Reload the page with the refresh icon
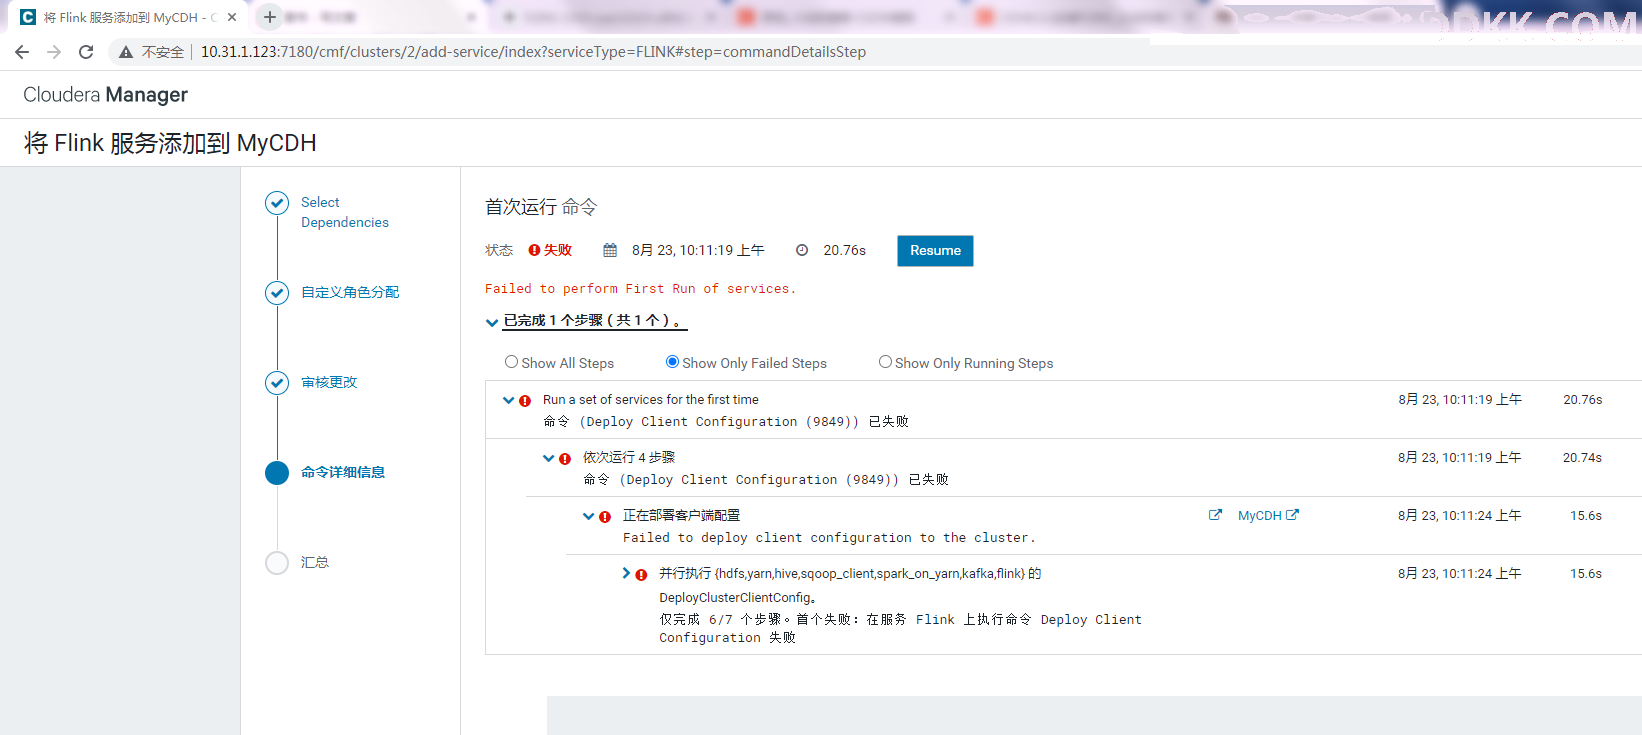Viewport: 1642px width, 735px height. point(86,52)
